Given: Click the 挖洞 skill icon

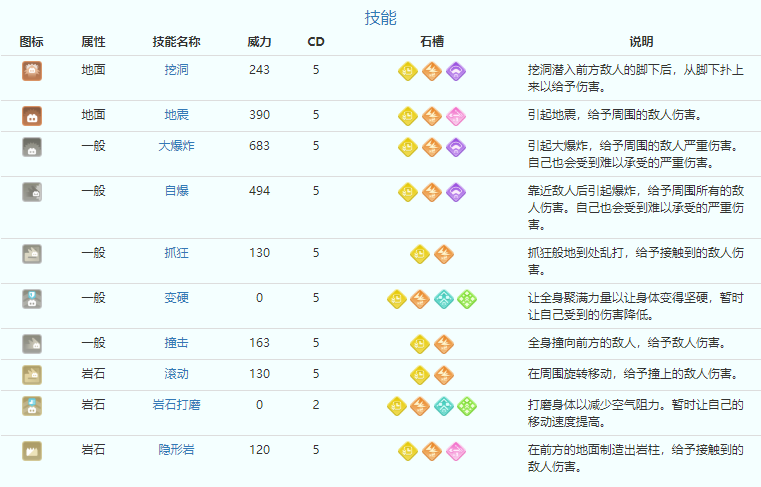Looking at the screenshot, I should [x=31, y=71].
